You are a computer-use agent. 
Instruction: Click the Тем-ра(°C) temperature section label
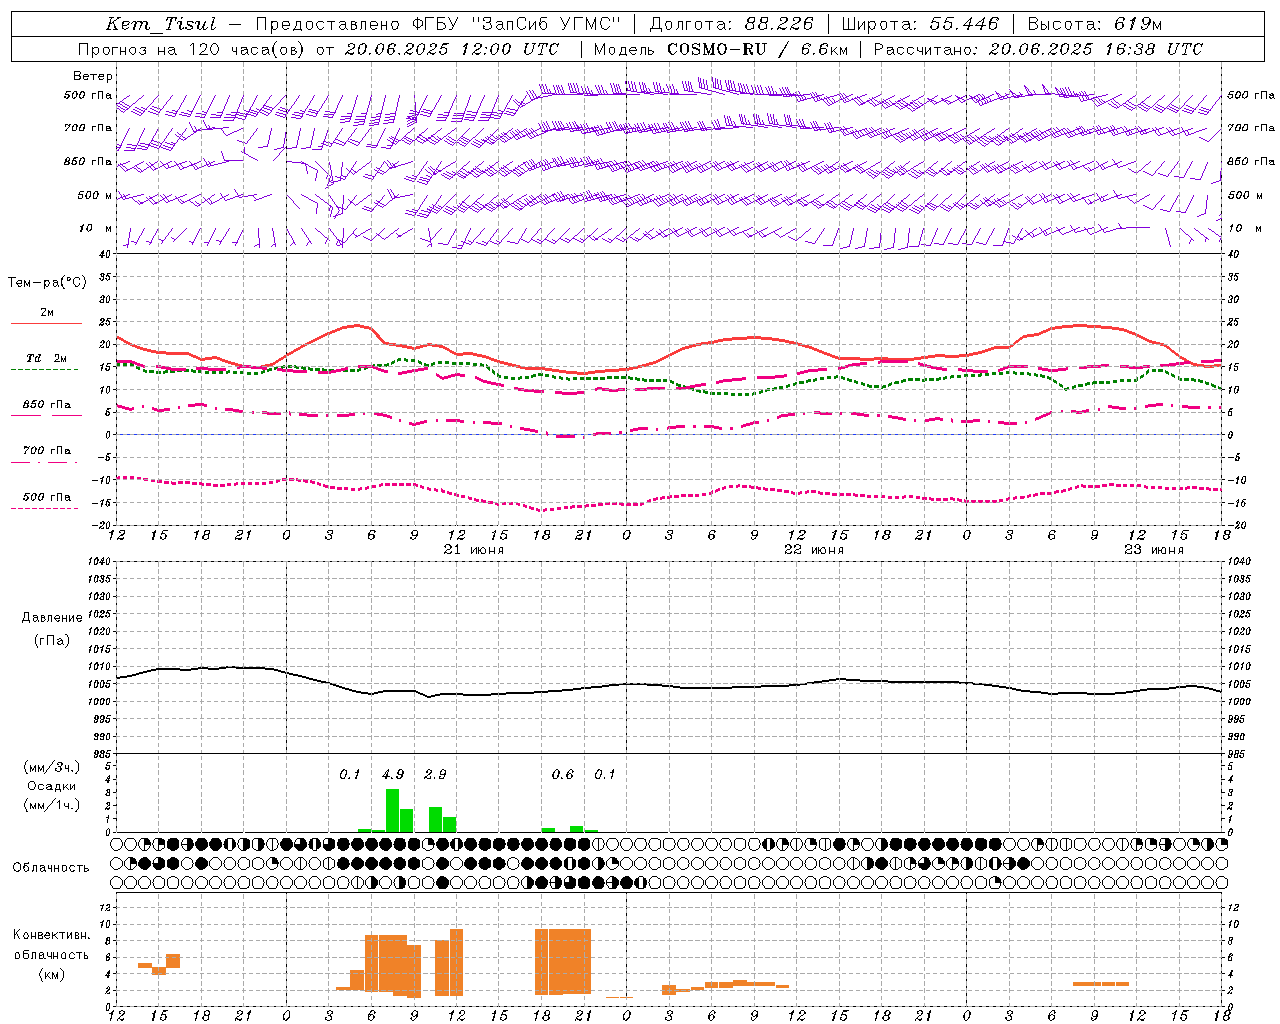coord(47,282)
